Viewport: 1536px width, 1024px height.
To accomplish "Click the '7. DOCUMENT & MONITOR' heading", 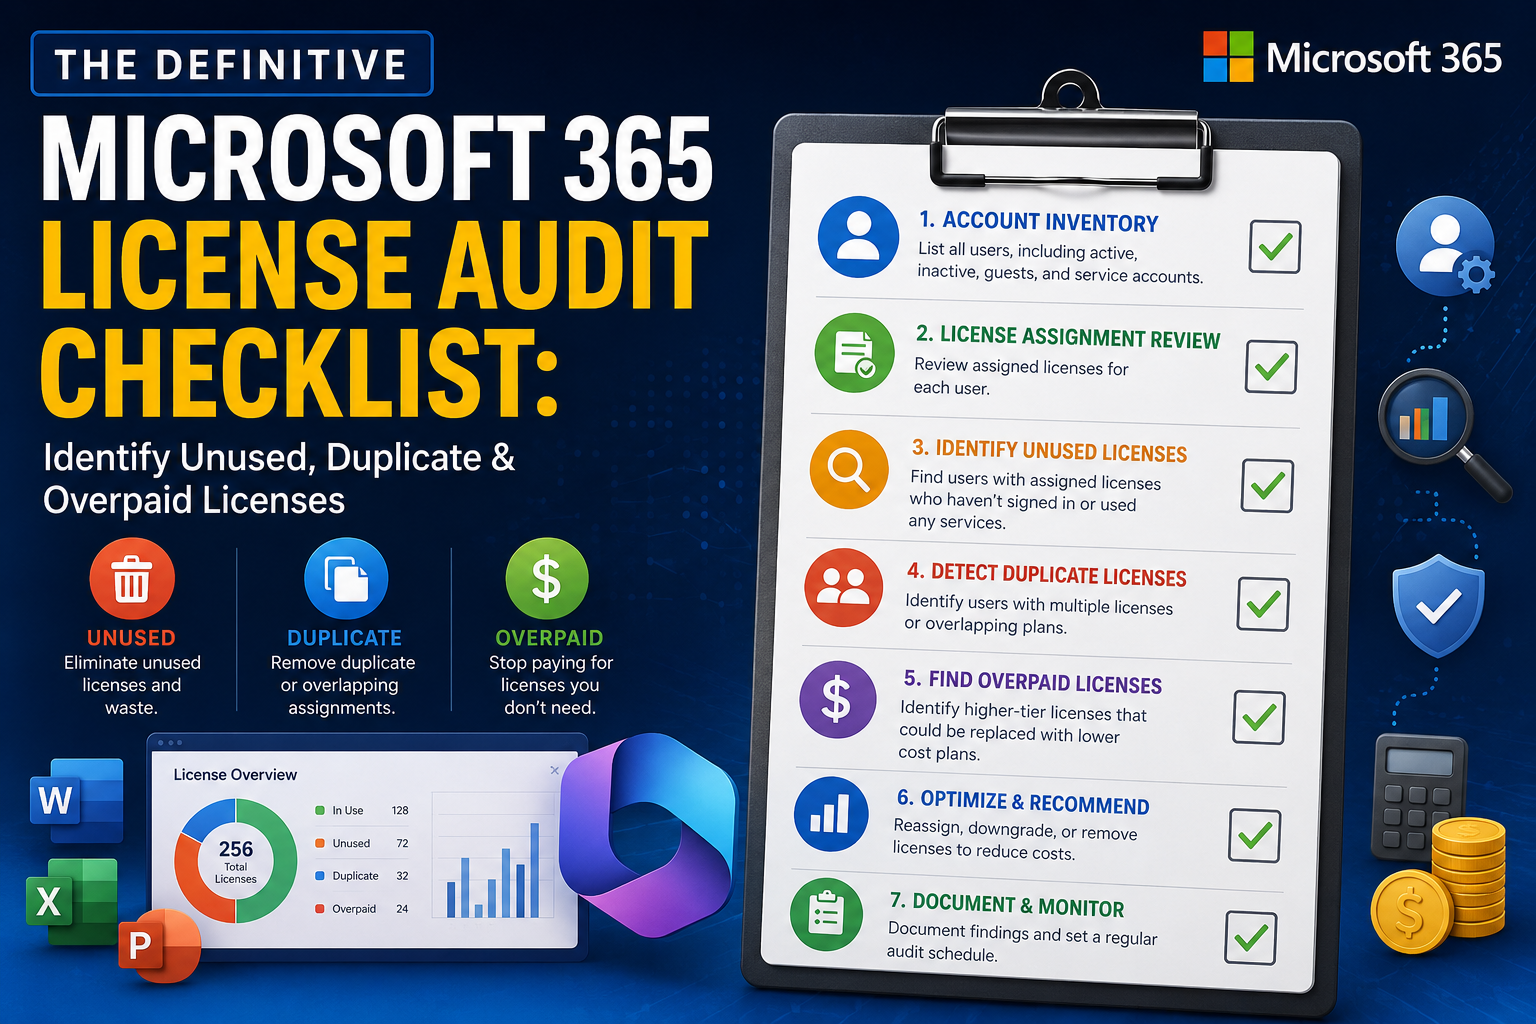I will coord(1007,905).
